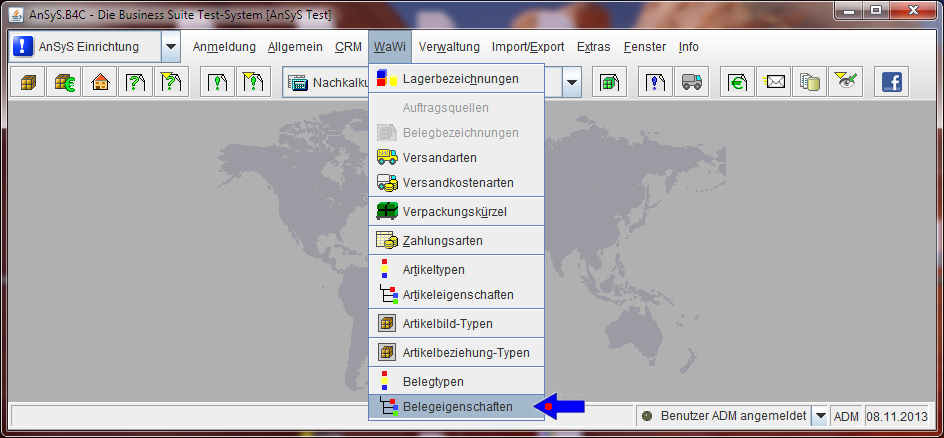This screenshot has height=438, width=944.
Task: Click the stacked coins toolbar icon
Action: point(810,83)
